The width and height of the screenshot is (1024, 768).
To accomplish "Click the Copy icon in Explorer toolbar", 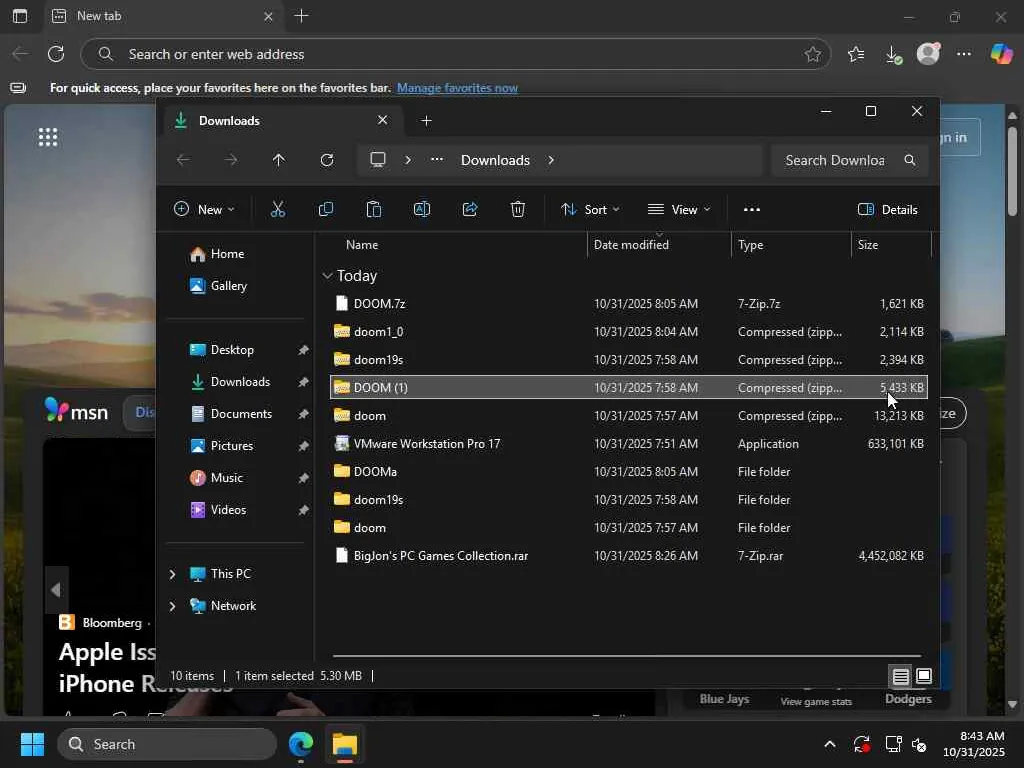I will click(x=326, y=209).
